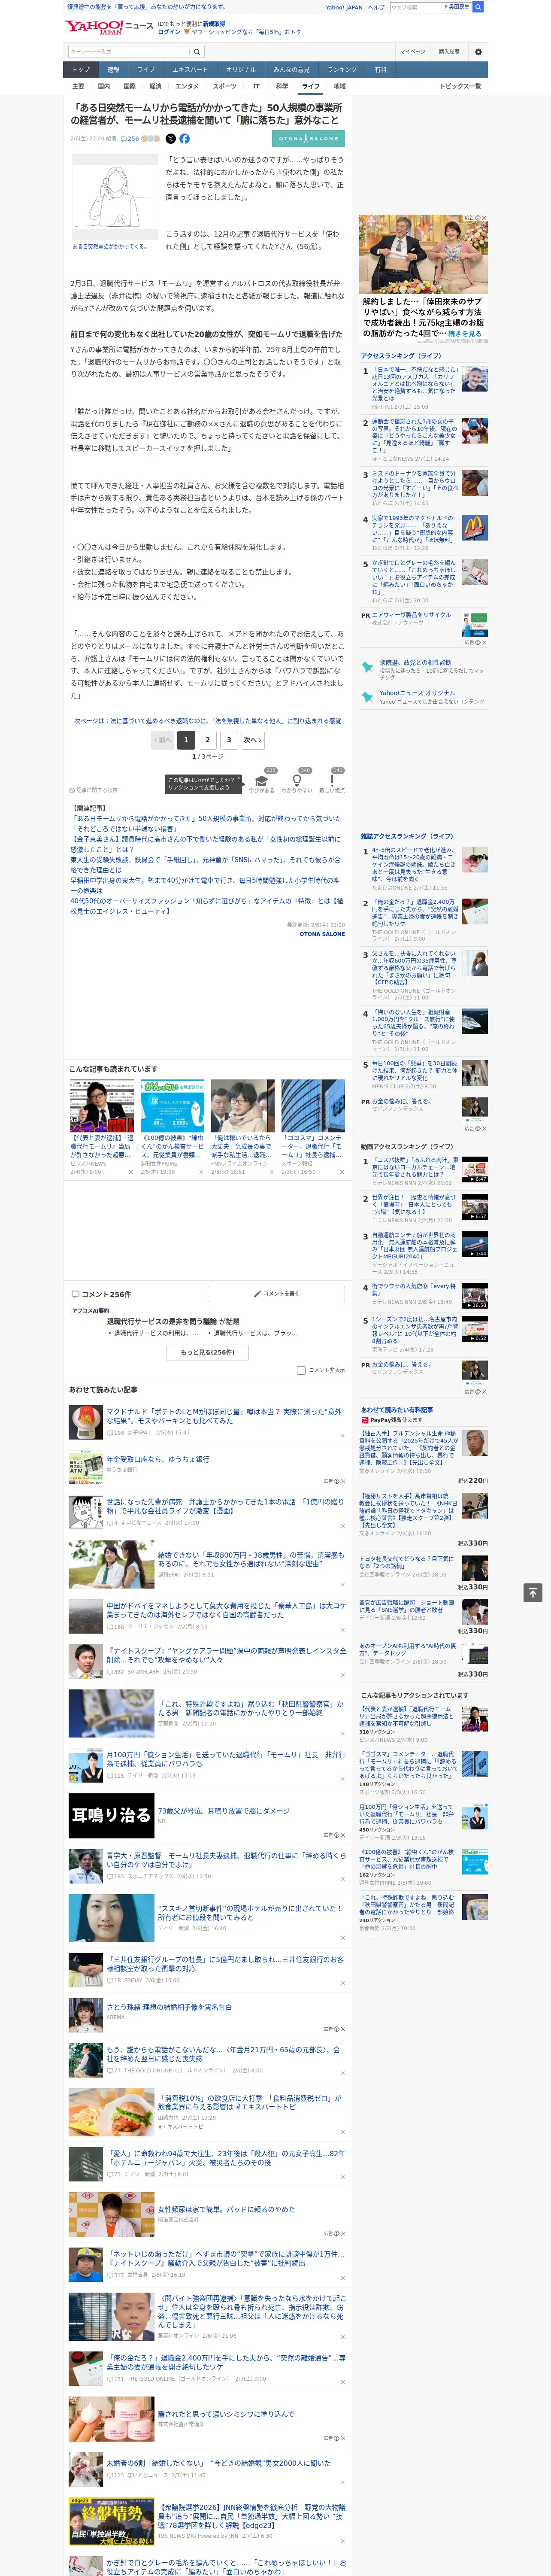Image resolution: width=551 pixels, height=2576 pixels.
Task: Open the ナイトスクープ ヤングケアラー問題 article
Action: coord(226,1655)
